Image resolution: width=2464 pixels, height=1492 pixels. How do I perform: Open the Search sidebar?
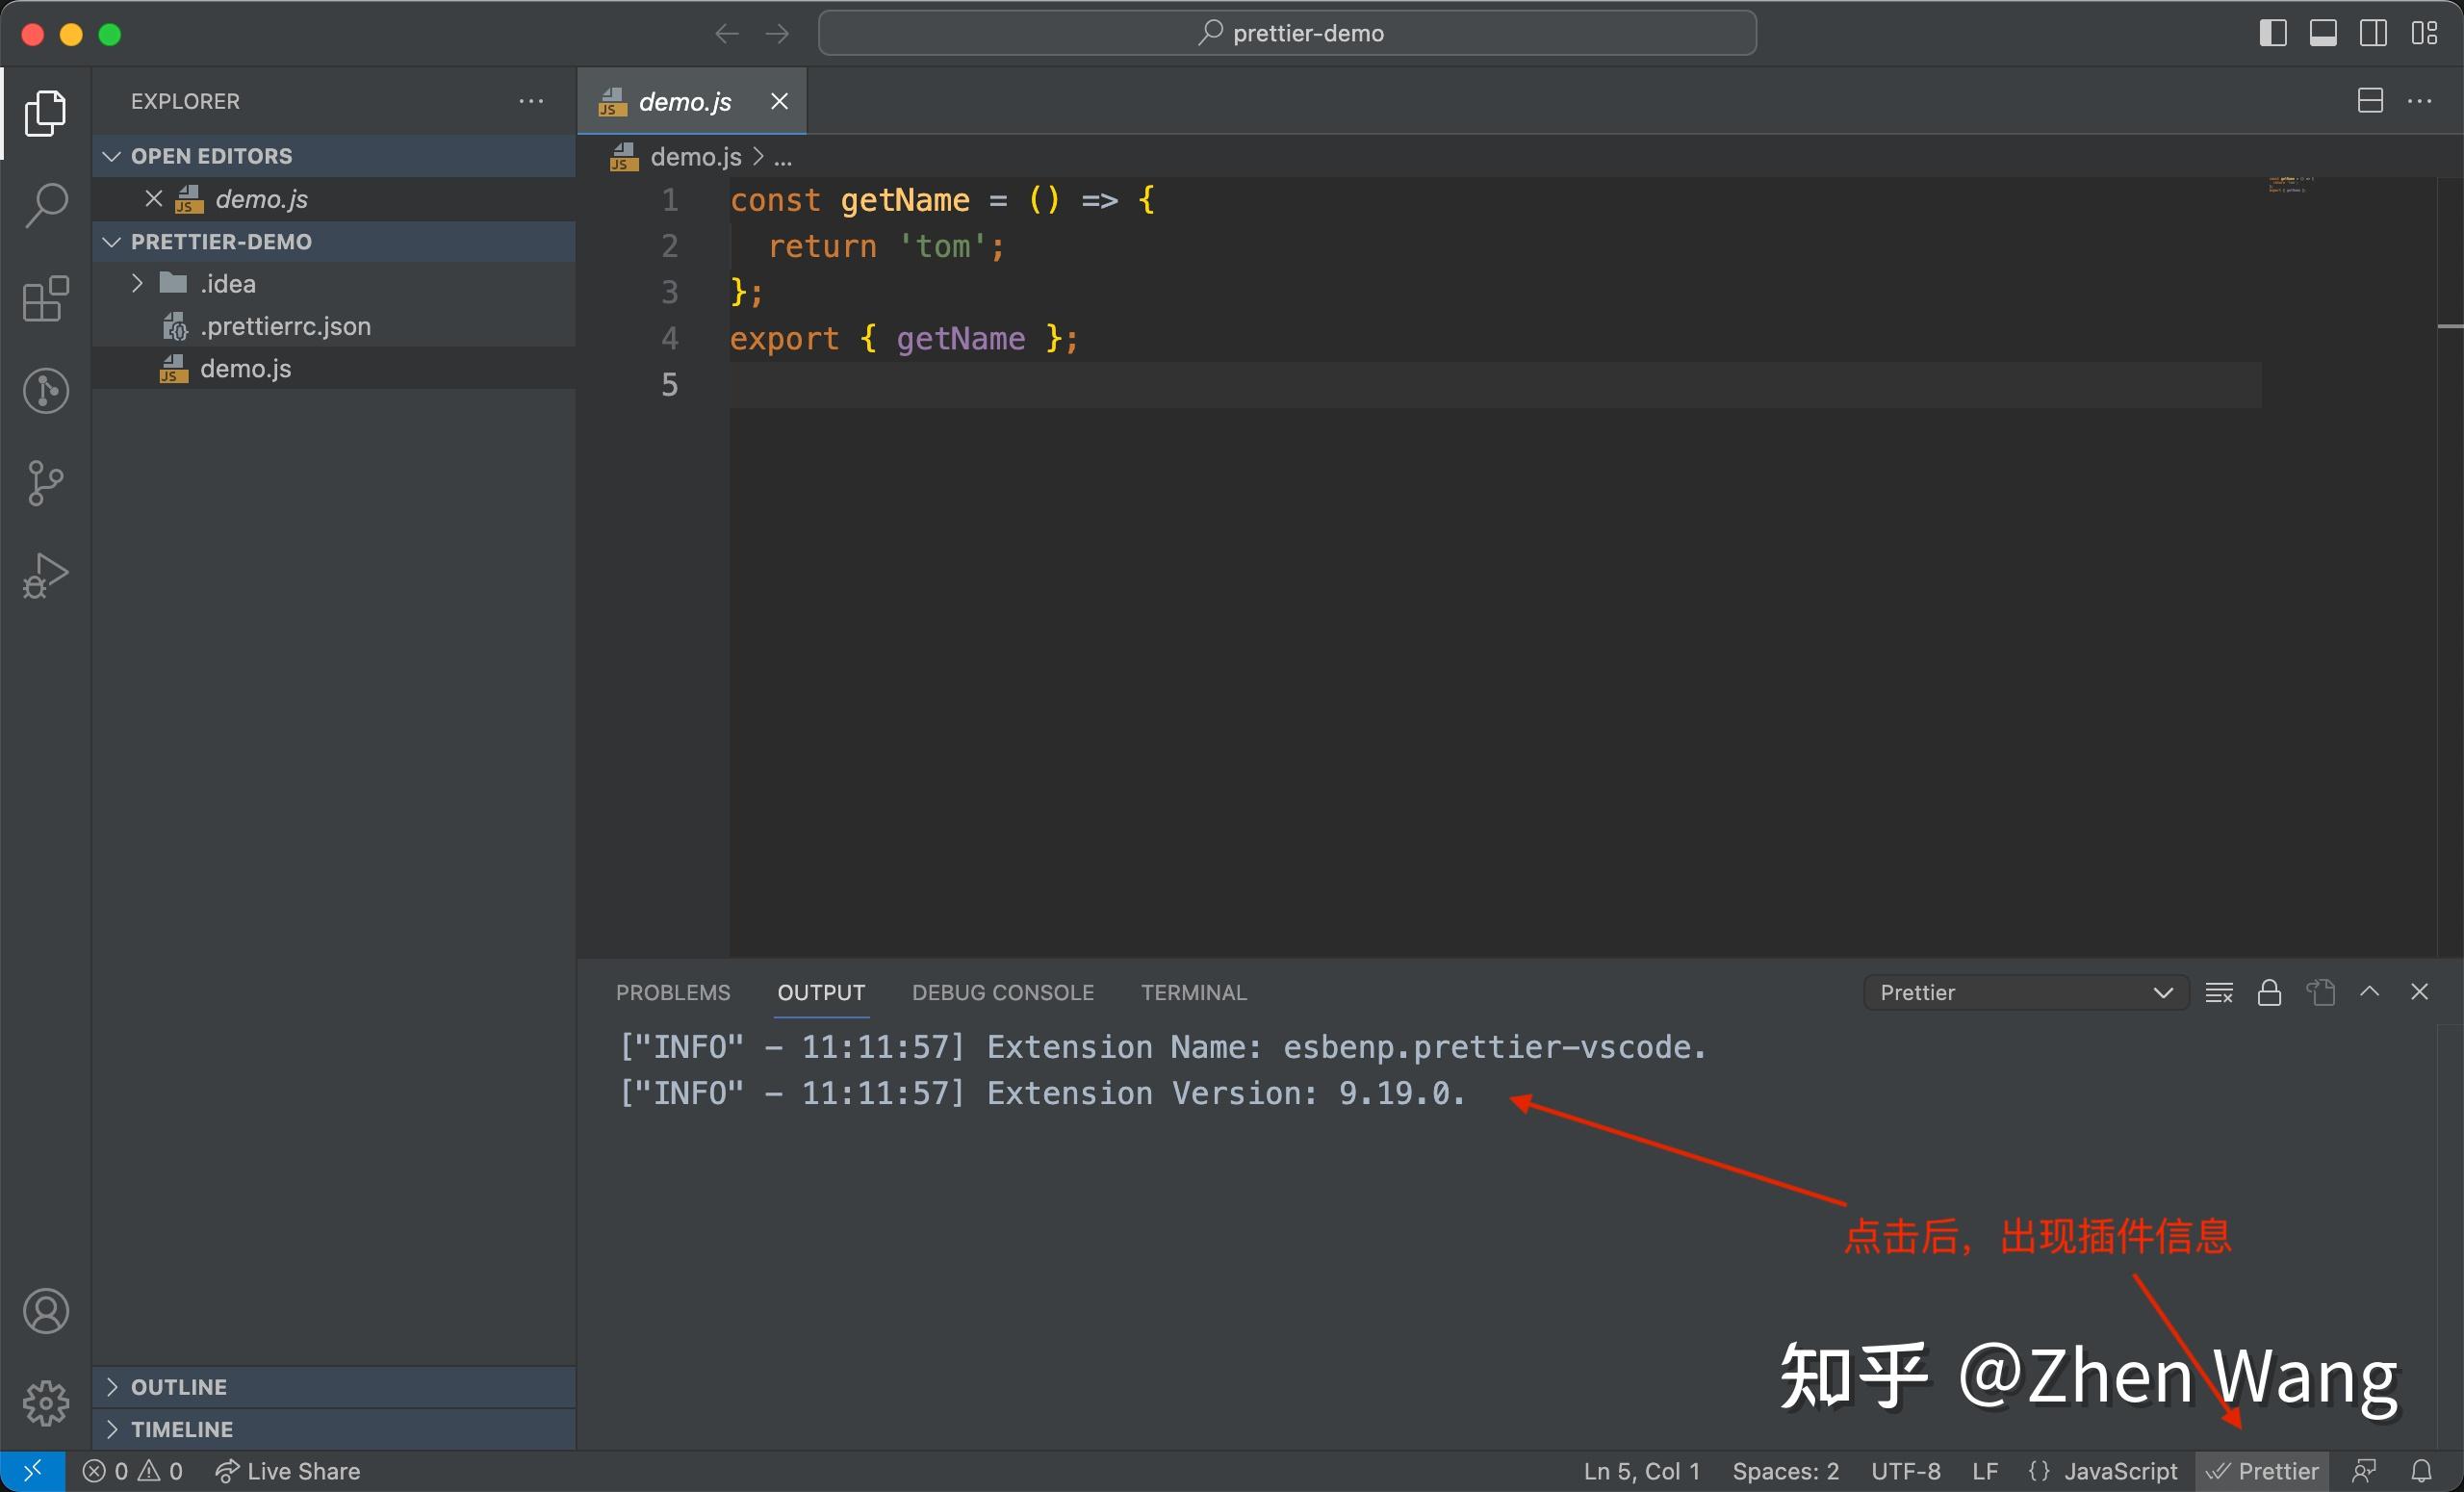click(x=45, y=205)
